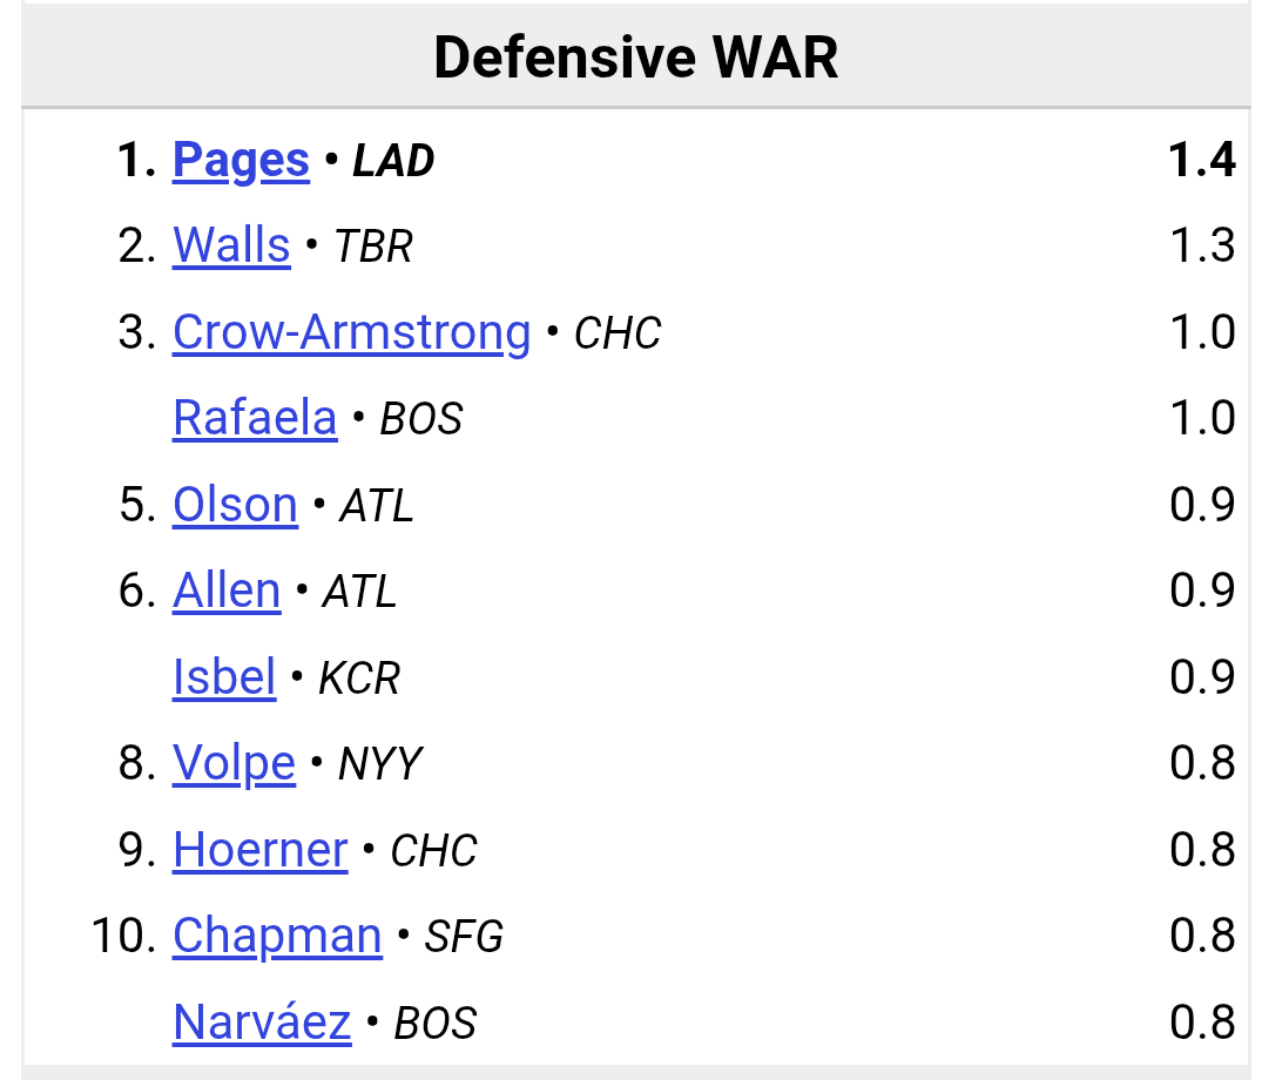Open the Walls player link
Image resolution: width=1268 pixels, height=1080 pixels.
pos(231,246)
